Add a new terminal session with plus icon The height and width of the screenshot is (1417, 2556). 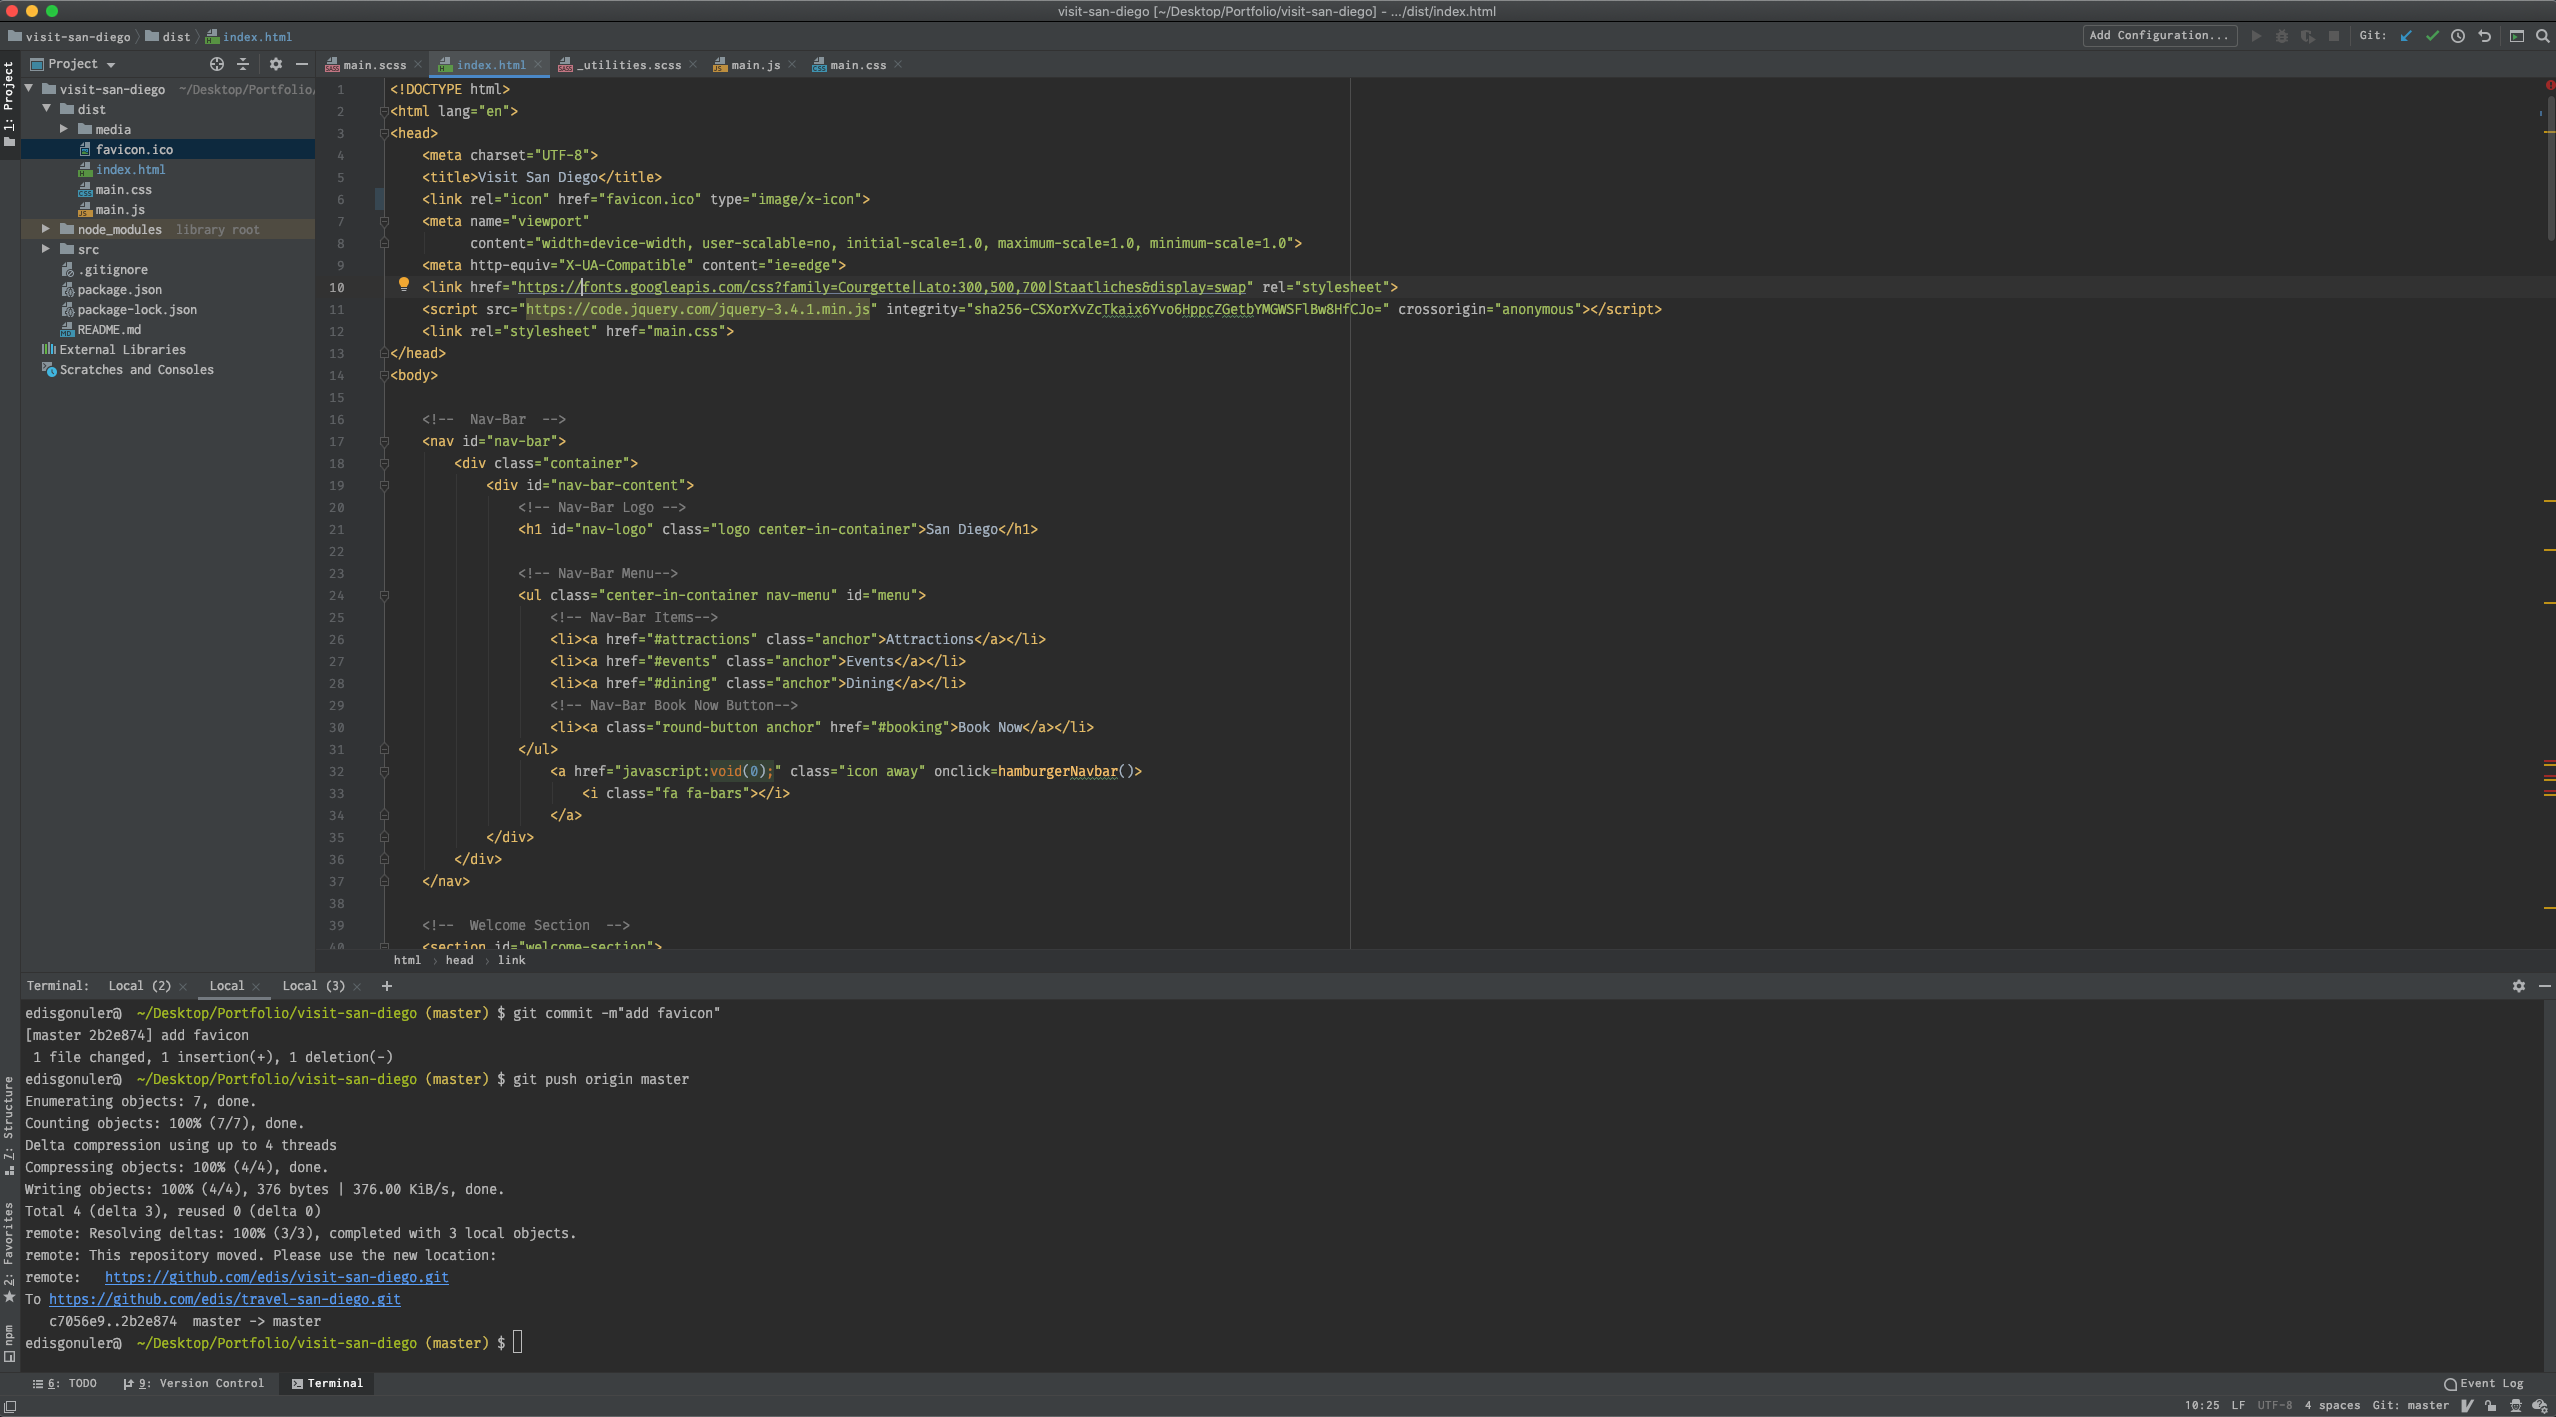(387, 986)
